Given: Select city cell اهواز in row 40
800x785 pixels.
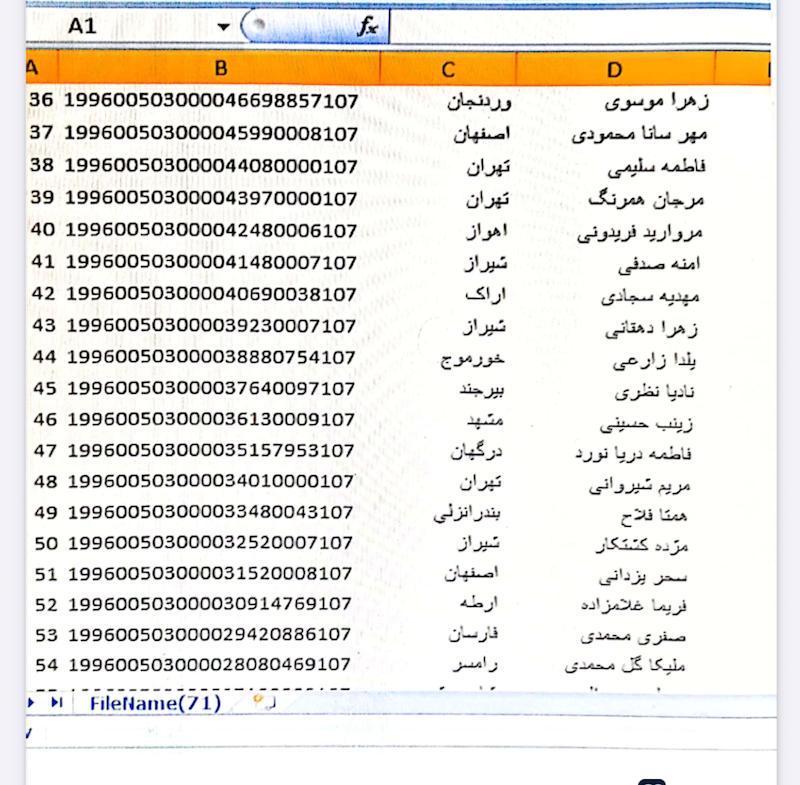Looking at the screenshot, I should 487,232.
